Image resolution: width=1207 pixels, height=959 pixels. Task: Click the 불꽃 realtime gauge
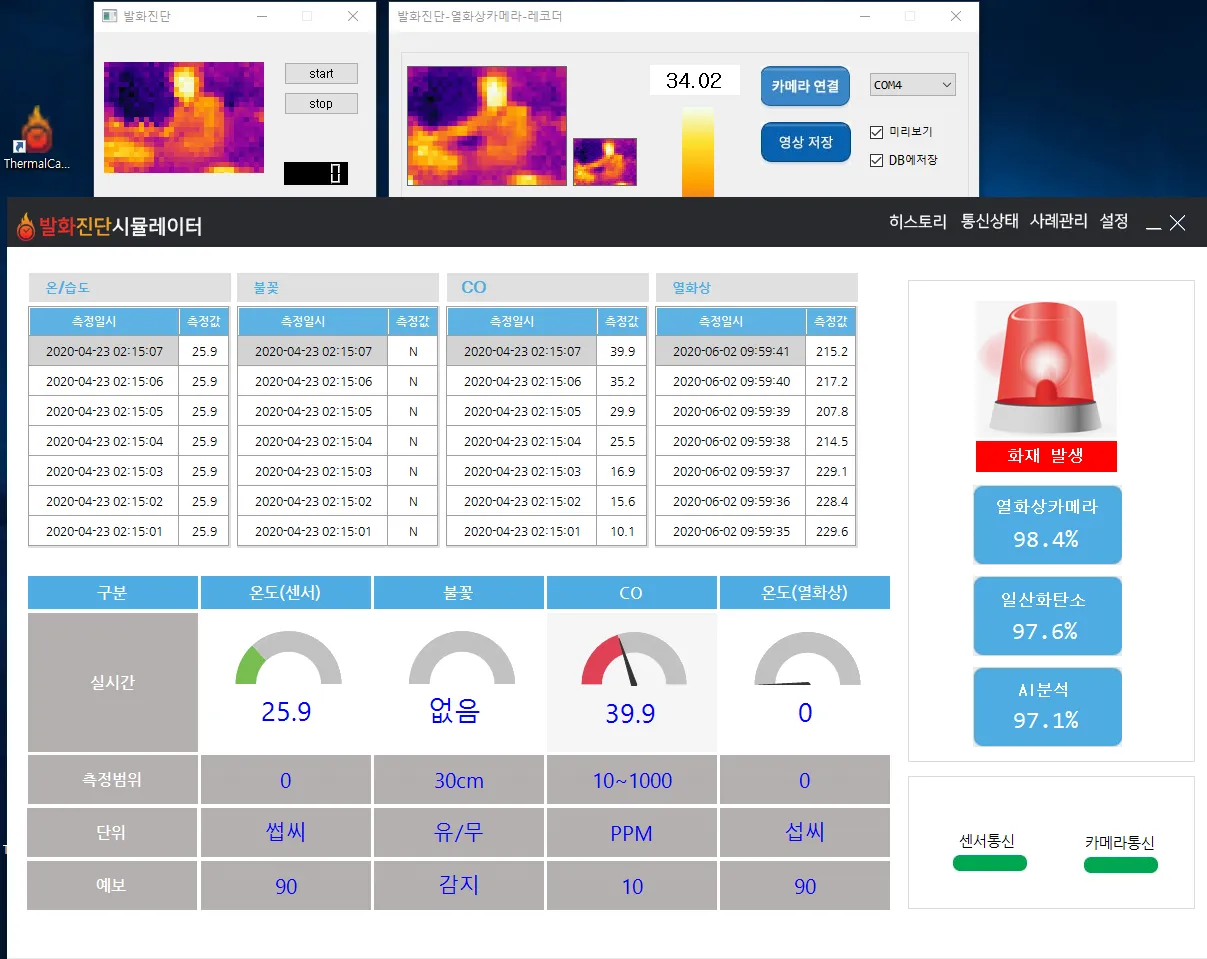coord(462,659)
